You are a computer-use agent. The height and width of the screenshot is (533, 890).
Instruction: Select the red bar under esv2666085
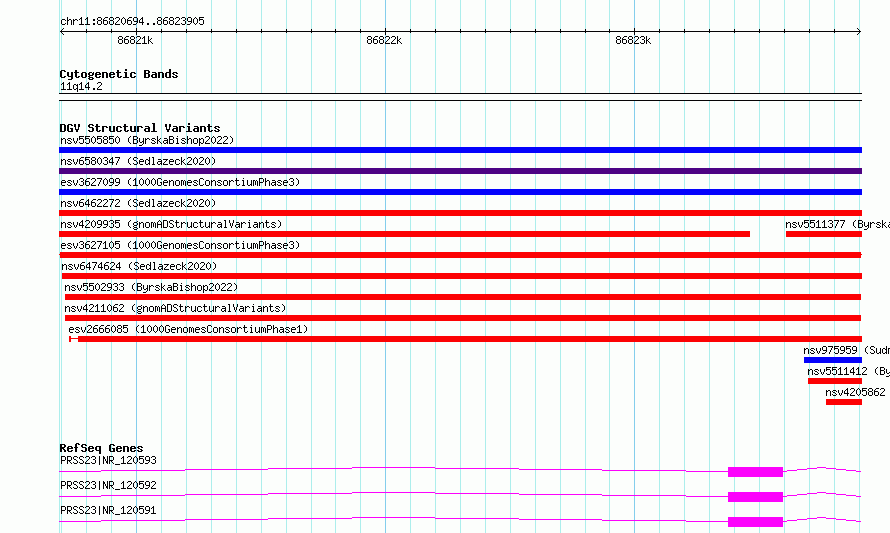click(x=465, y=339)
